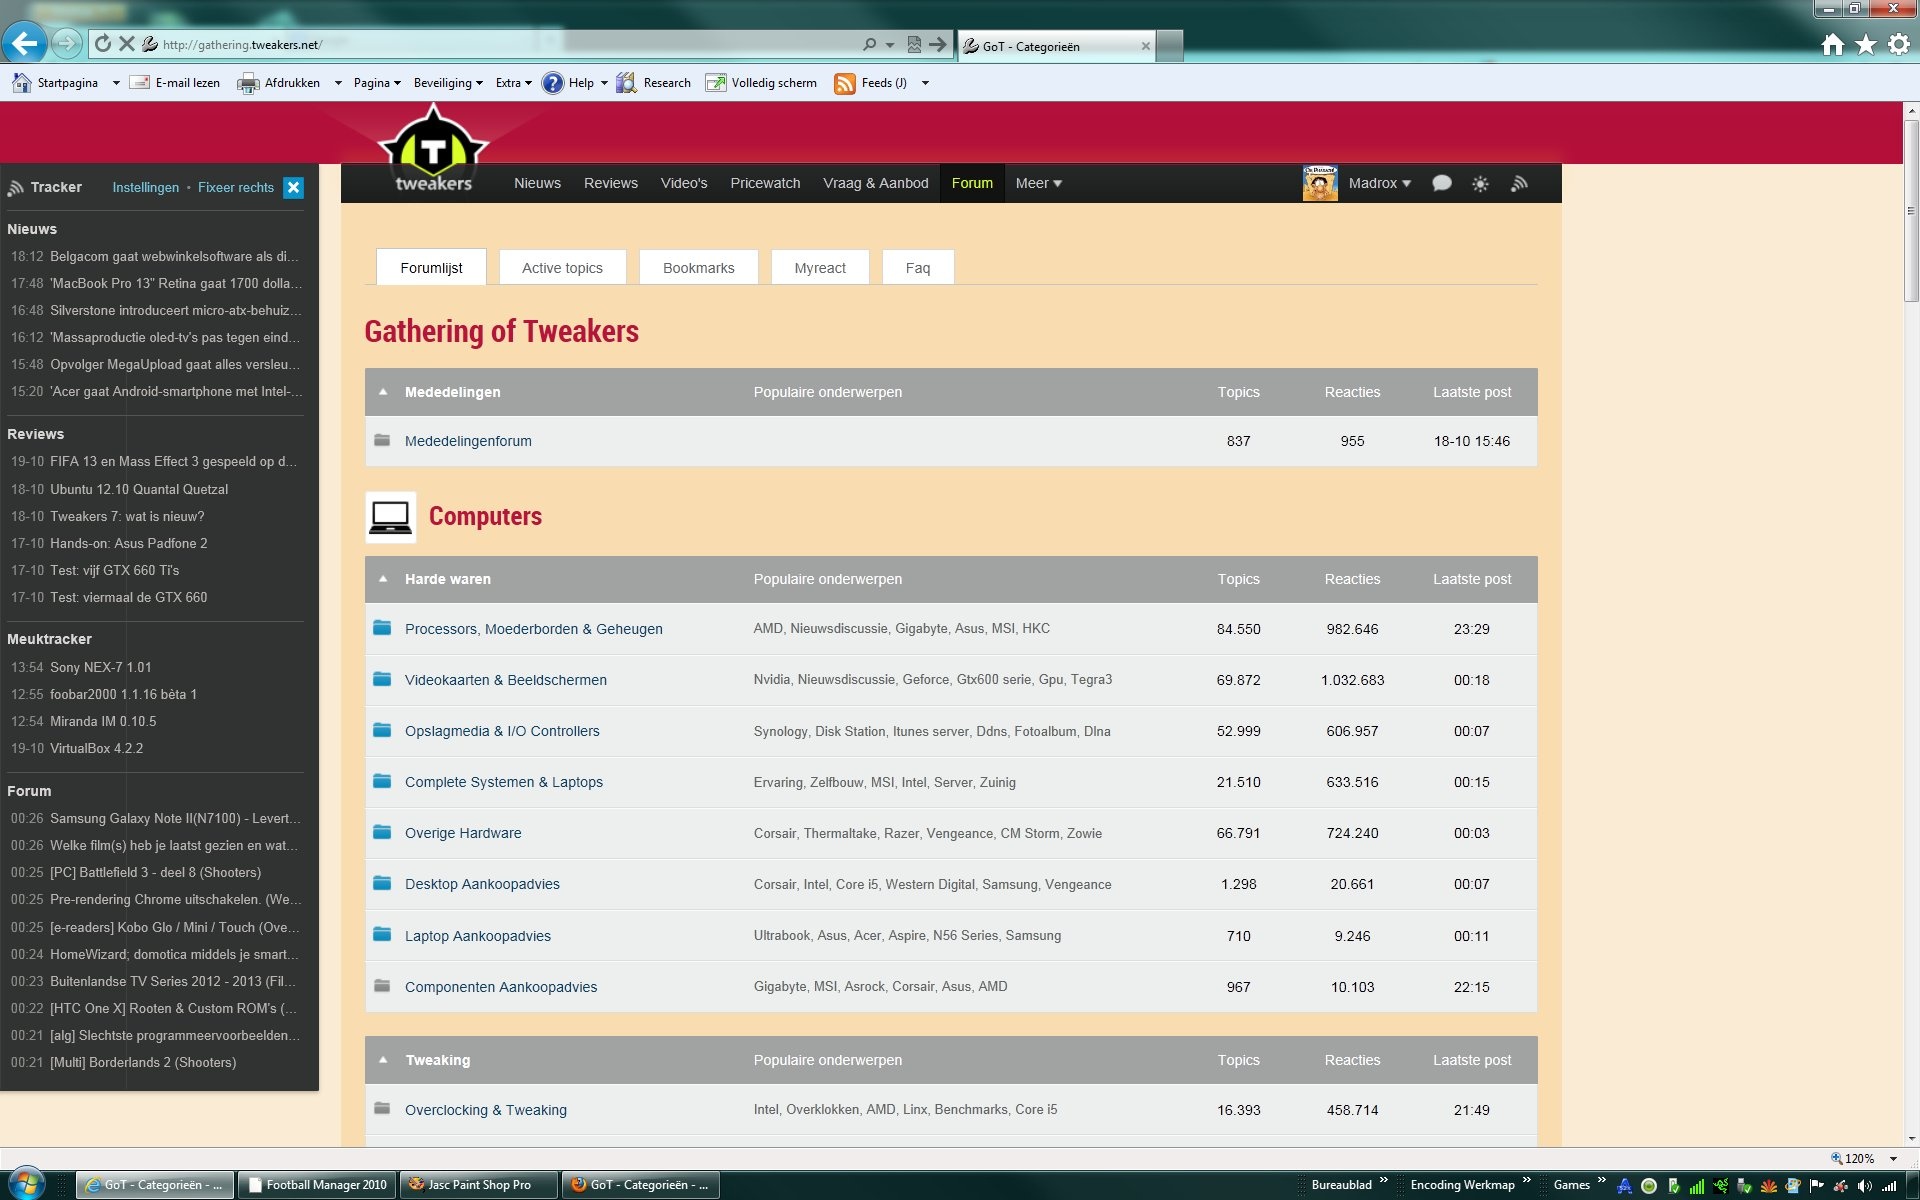Screen dimensions: 1920x1200
Task: Open browser favorites star icon
Action: pyautogui.click(x=1865, y=45)
